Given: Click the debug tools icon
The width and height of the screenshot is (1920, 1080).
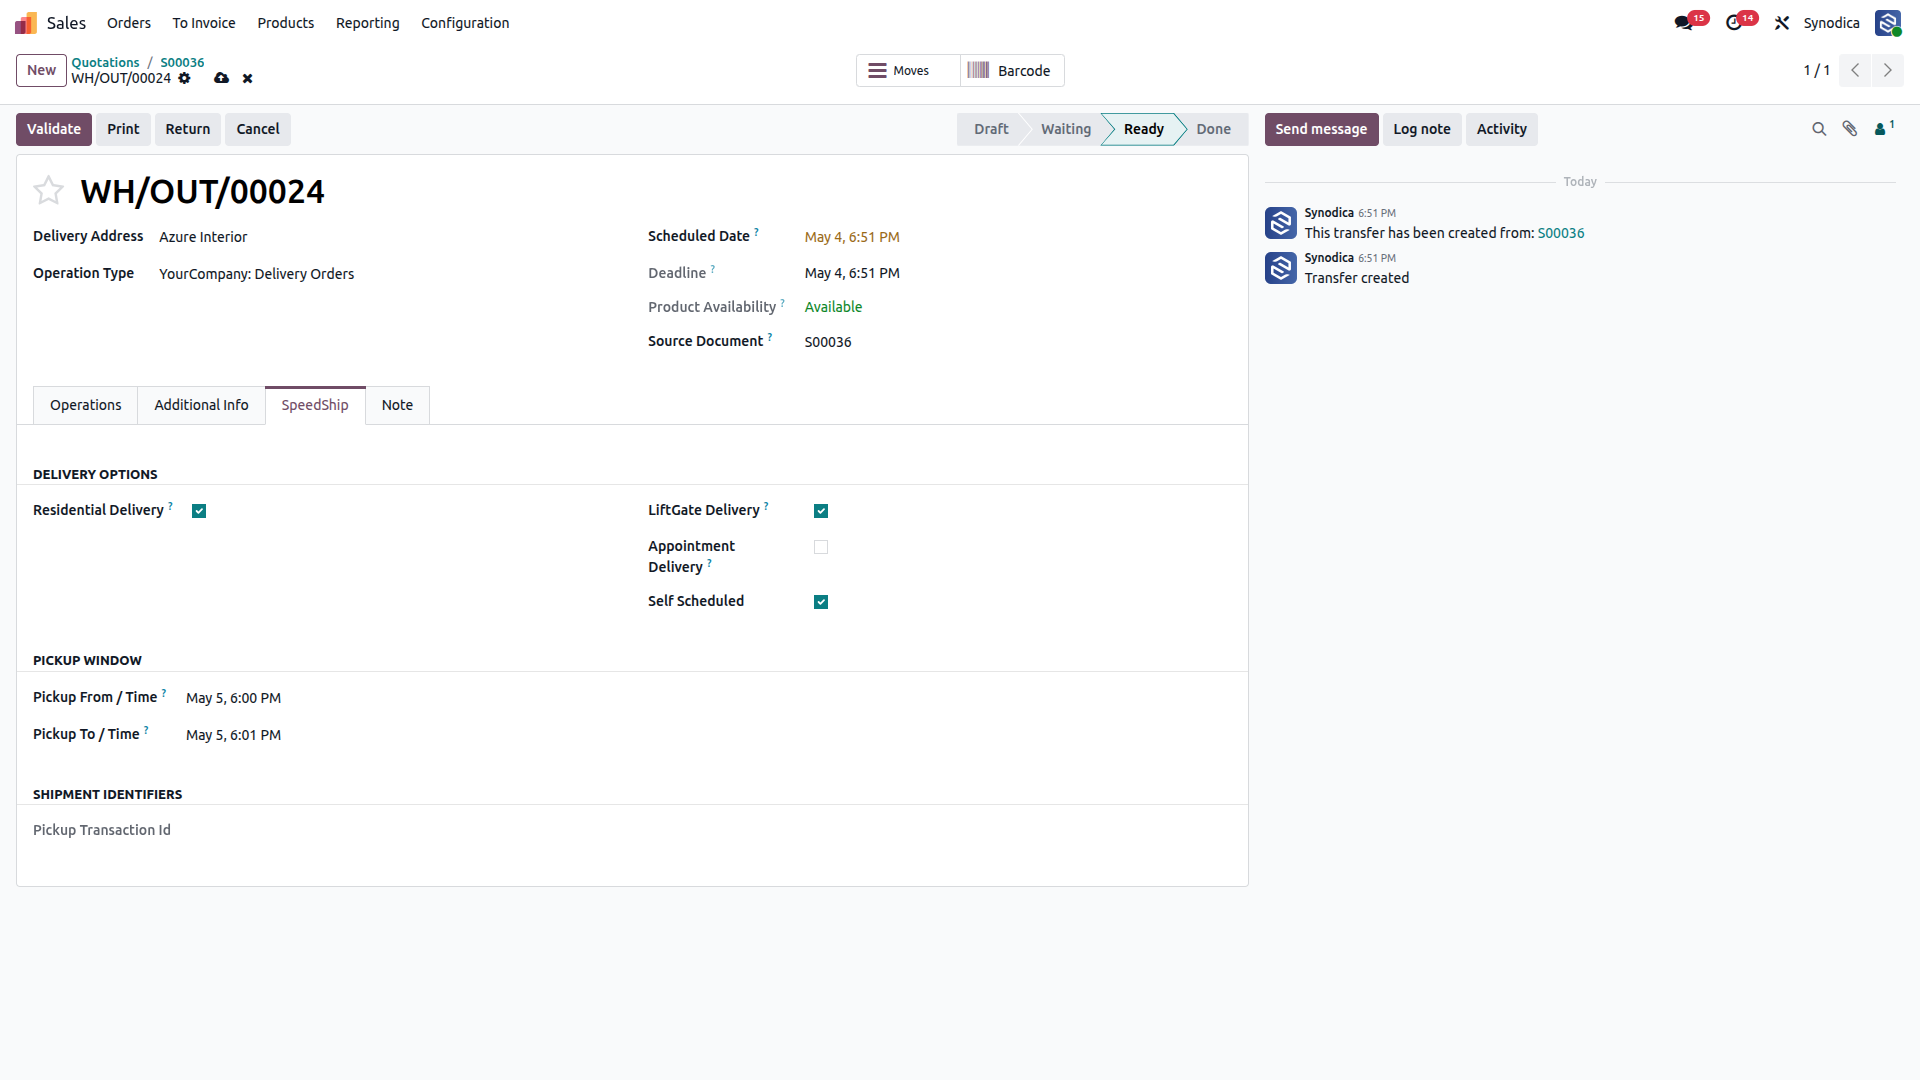Looking at the screenshot, I should coord(1782,23).
